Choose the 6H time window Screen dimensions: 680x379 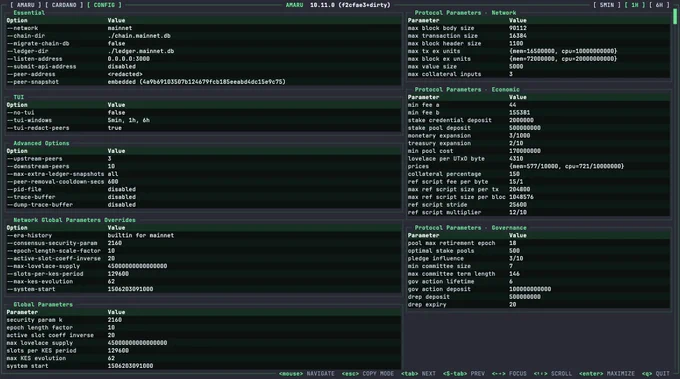point(659,5)
